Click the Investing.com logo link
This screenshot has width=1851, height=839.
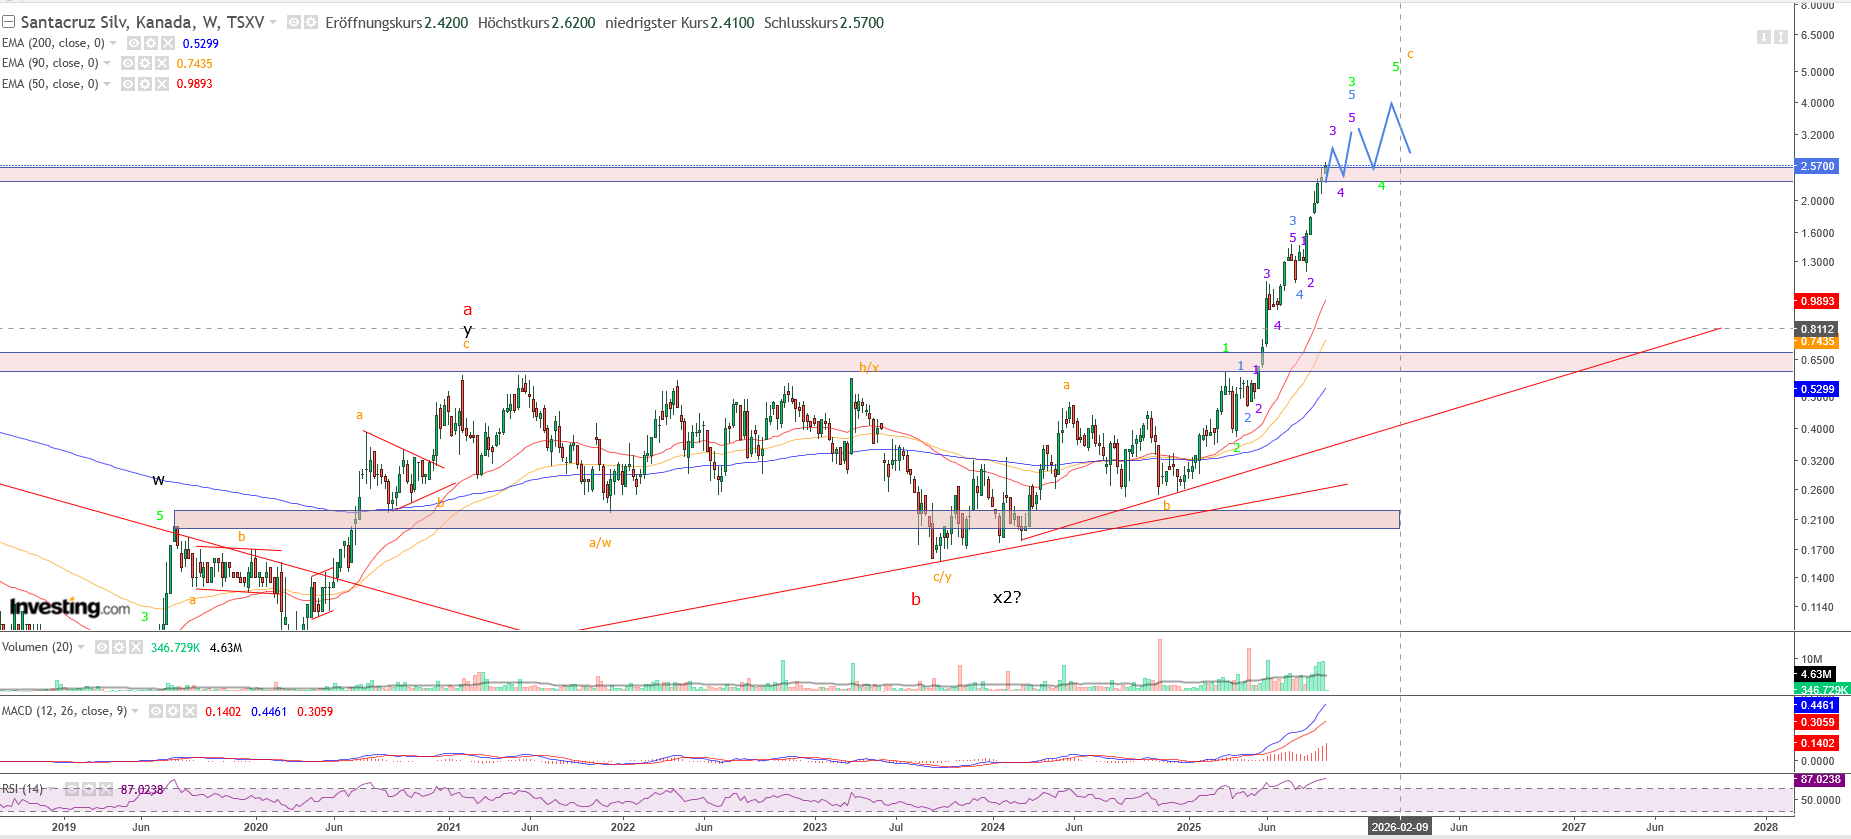point(70,607)
